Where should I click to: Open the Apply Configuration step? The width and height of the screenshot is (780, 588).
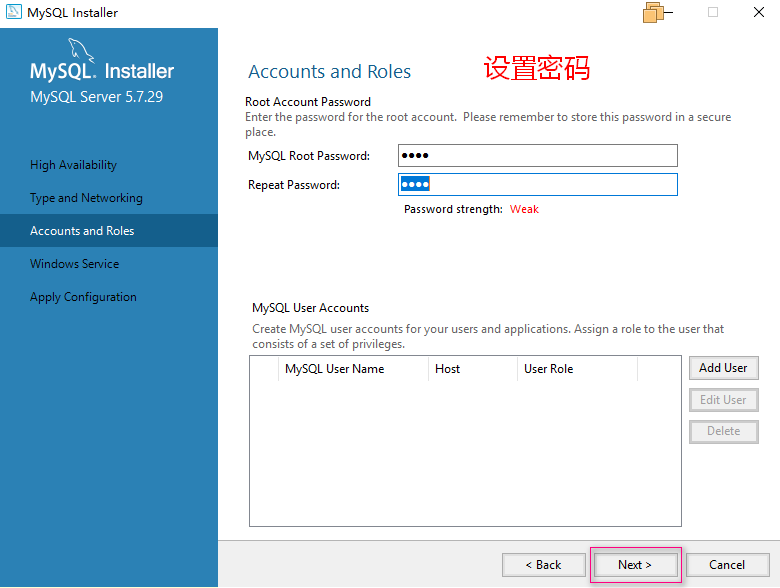(x=83, y=297)
